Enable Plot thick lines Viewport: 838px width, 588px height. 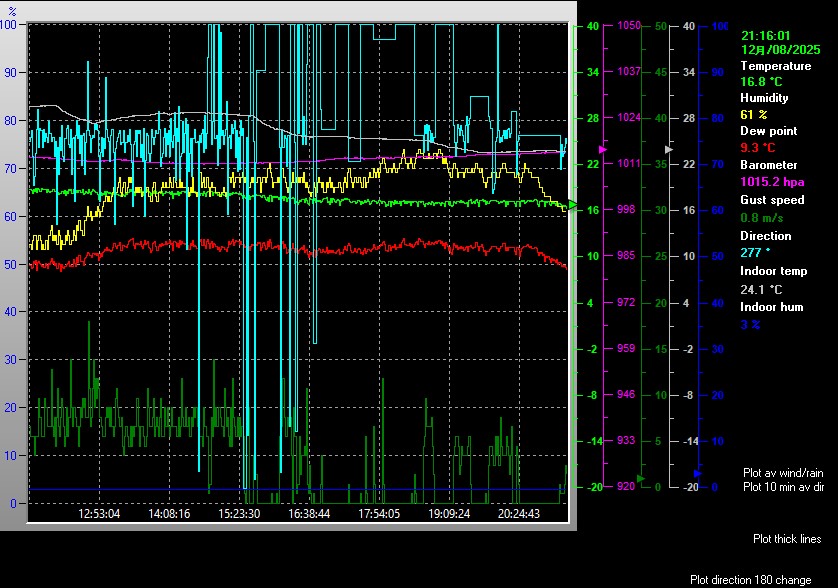pos(787,539)
